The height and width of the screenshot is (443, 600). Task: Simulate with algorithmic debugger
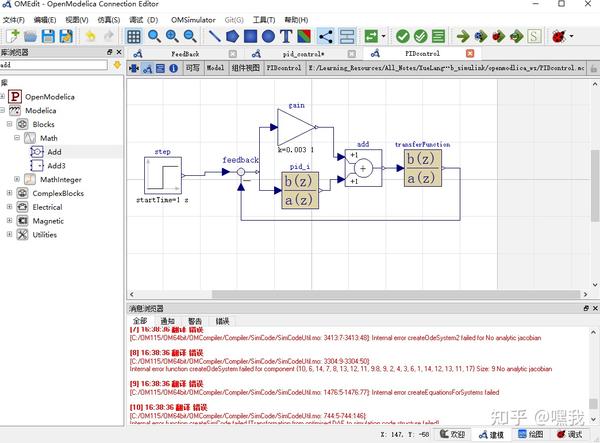click(499, 36)
